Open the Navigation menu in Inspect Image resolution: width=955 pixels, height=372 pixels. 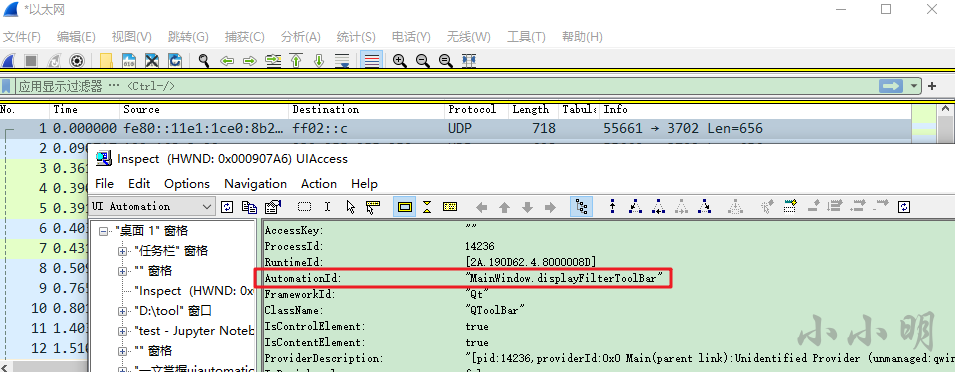pyautogui.click(x=255, y=184)
